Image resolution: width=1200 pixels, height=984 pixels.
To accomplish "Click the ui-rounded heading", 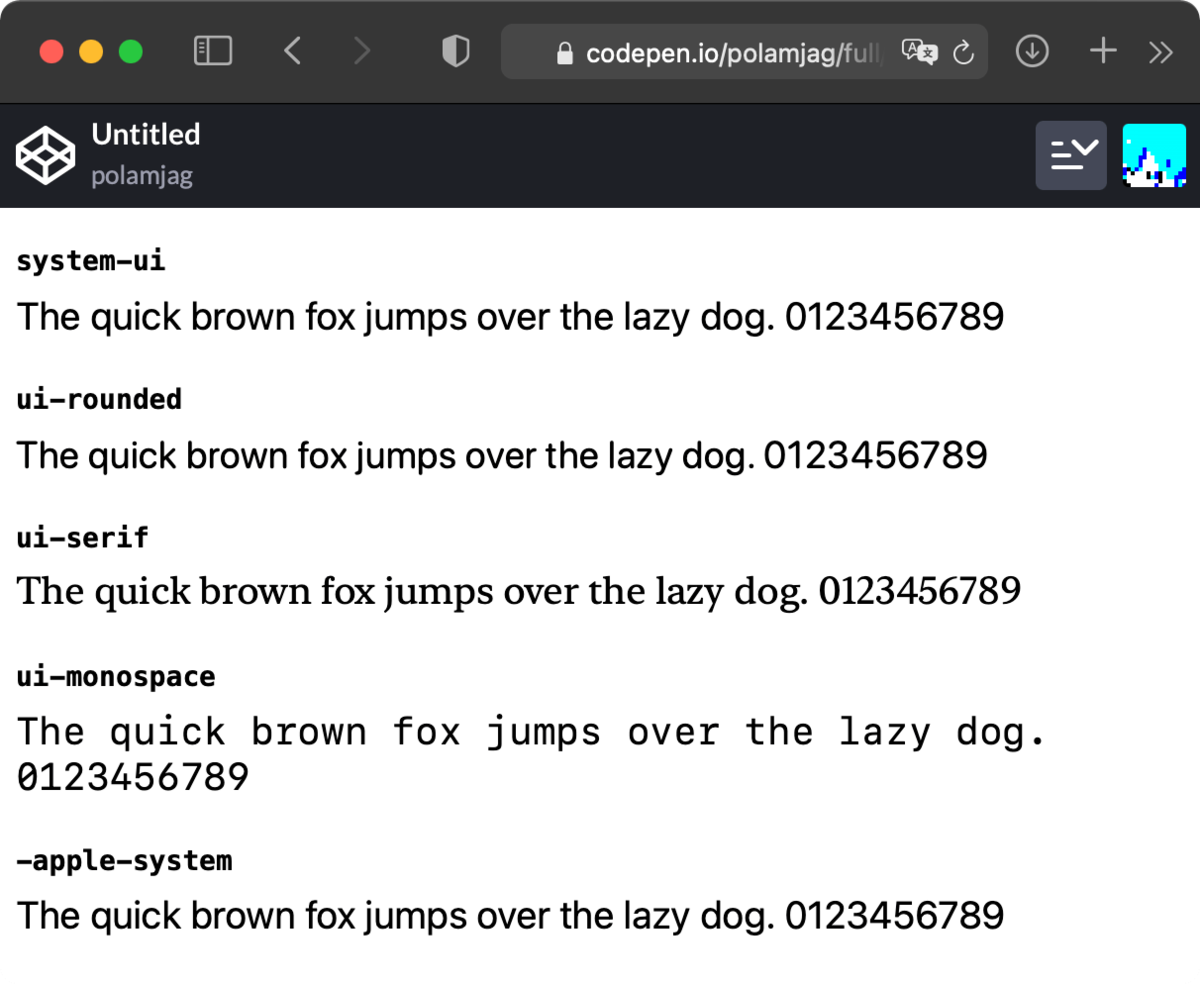I will (99, 400).
